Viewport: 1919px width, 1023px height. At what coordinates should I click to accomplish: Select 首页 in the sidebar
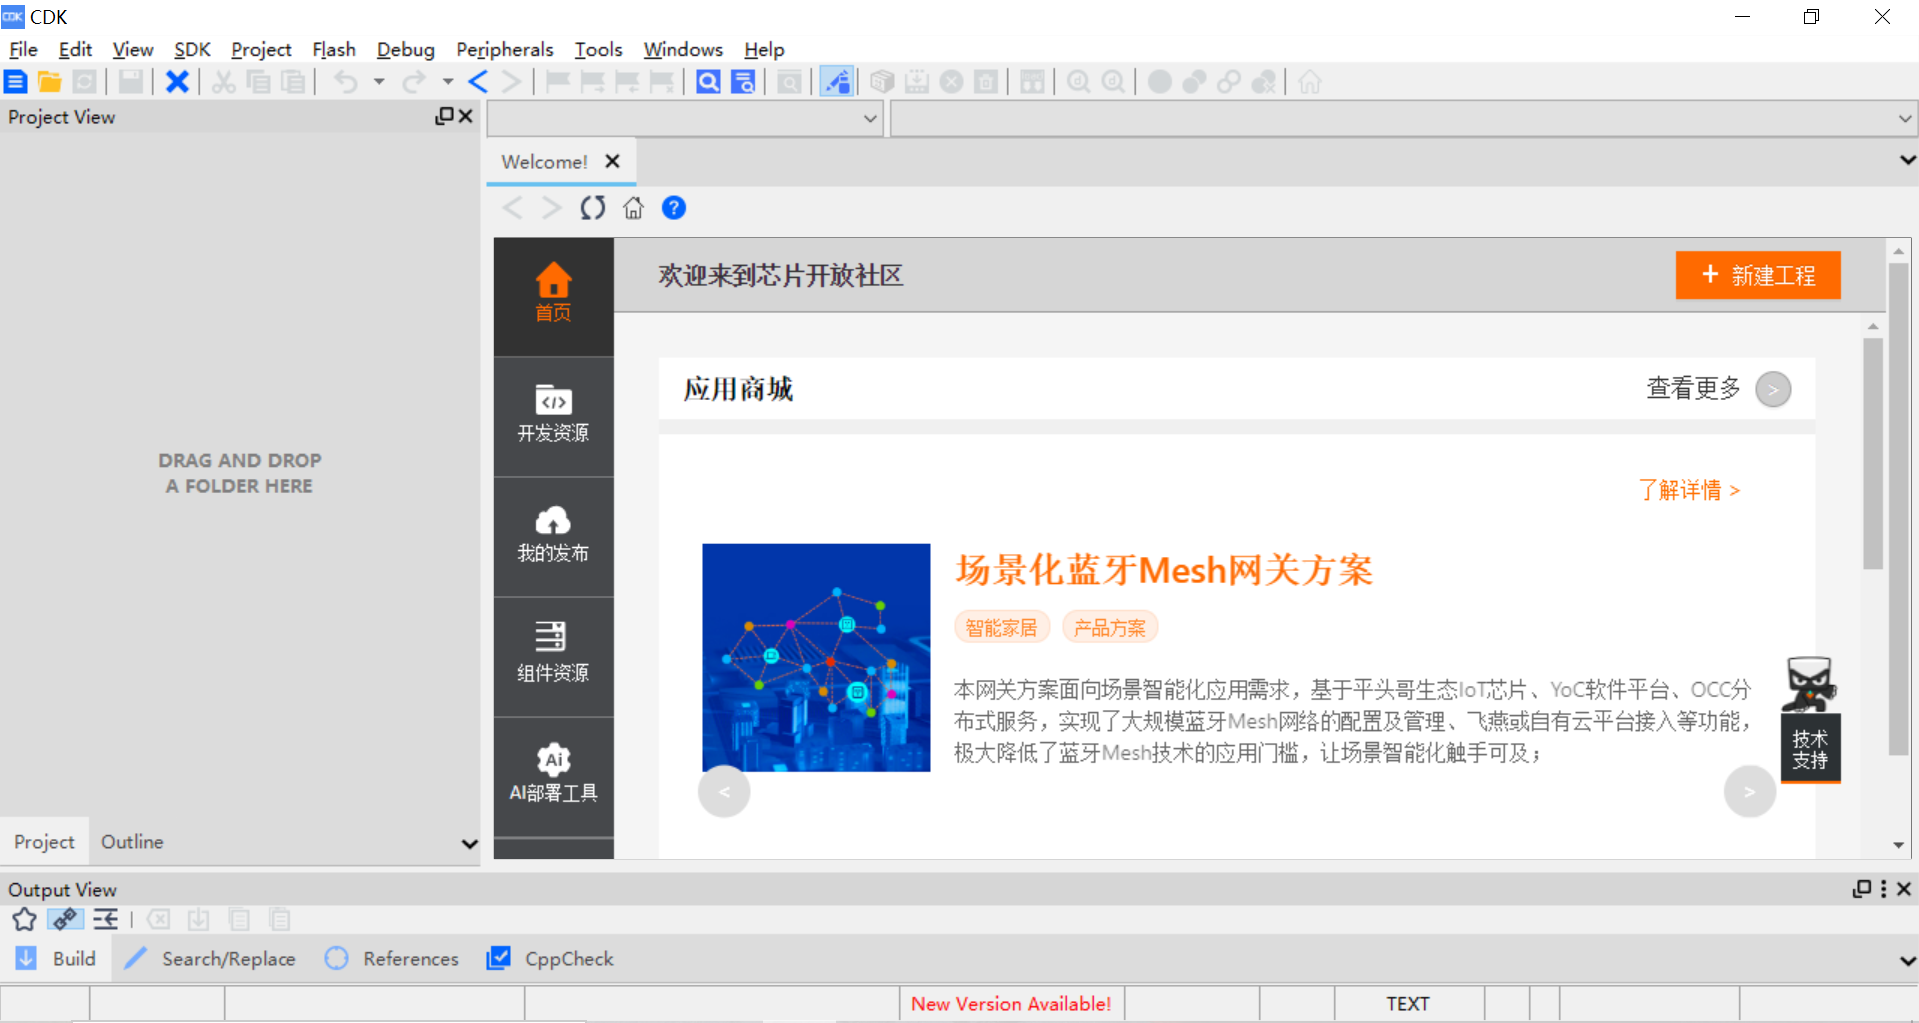click(553, 296)
